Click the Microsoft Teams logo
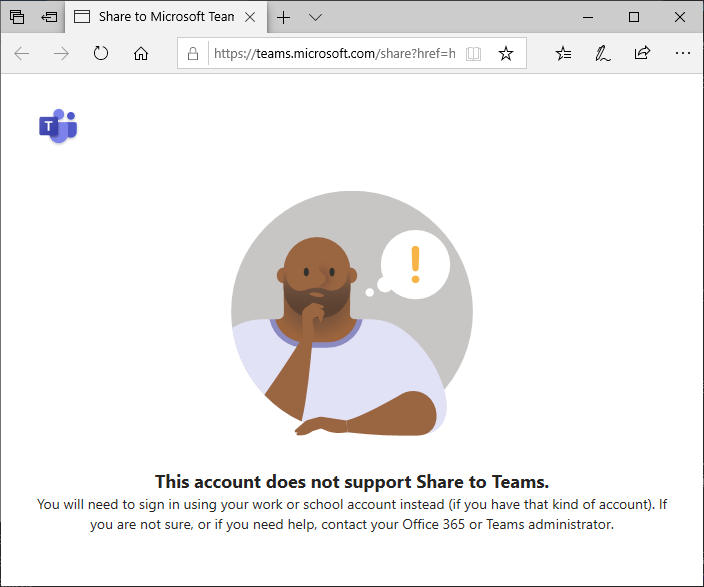This screenshot has width=704, height=587. point(58,126)
